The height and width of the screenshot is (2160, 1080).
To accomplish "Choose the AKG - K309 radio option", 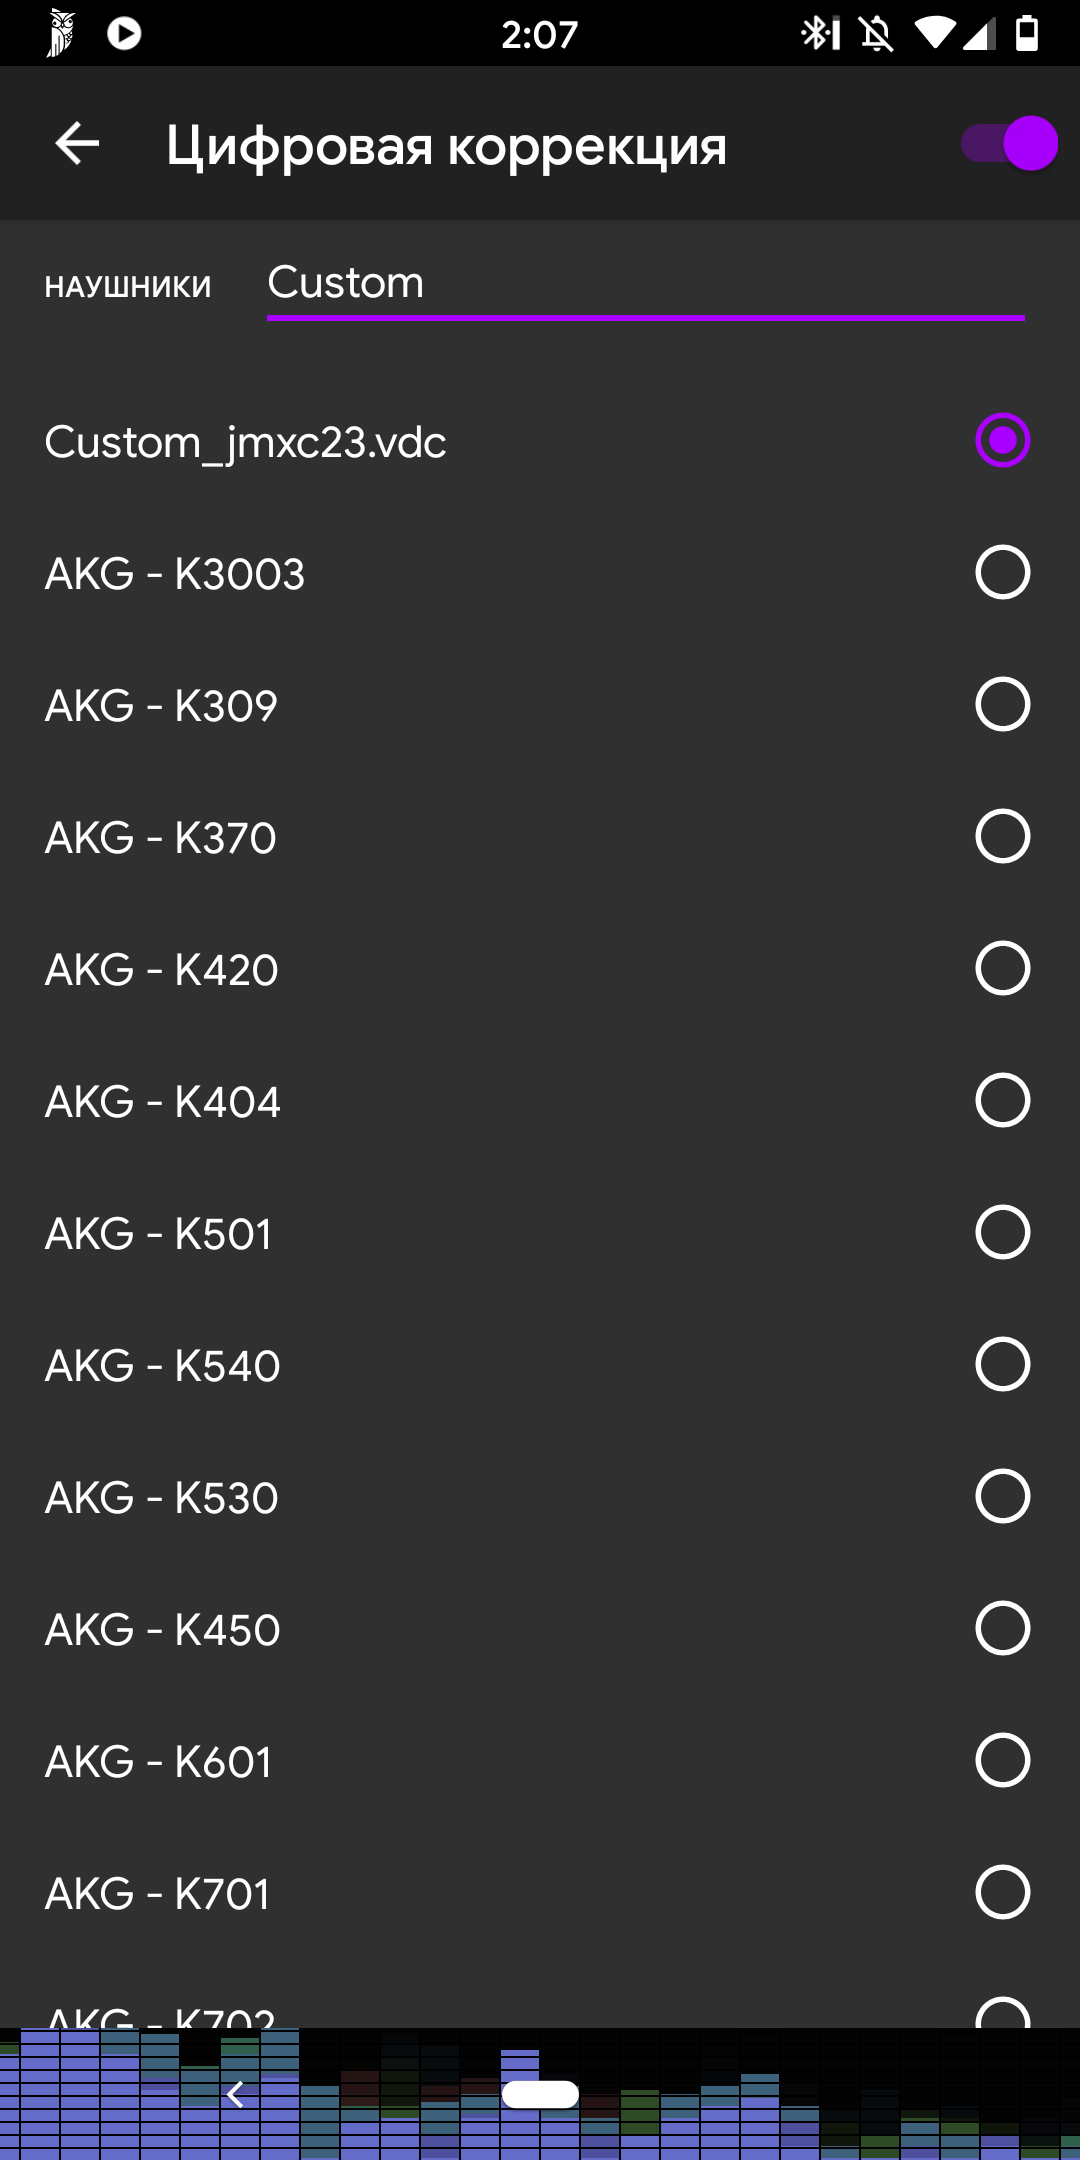I will click(1002, 705).
